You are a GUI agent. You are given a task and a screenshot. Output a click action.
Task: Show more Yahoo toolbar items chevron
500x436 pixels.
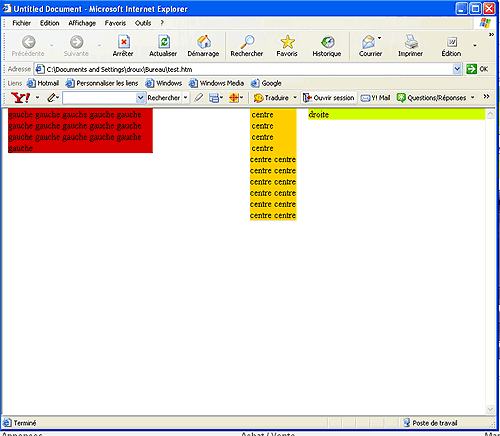[x=487, y=97]
